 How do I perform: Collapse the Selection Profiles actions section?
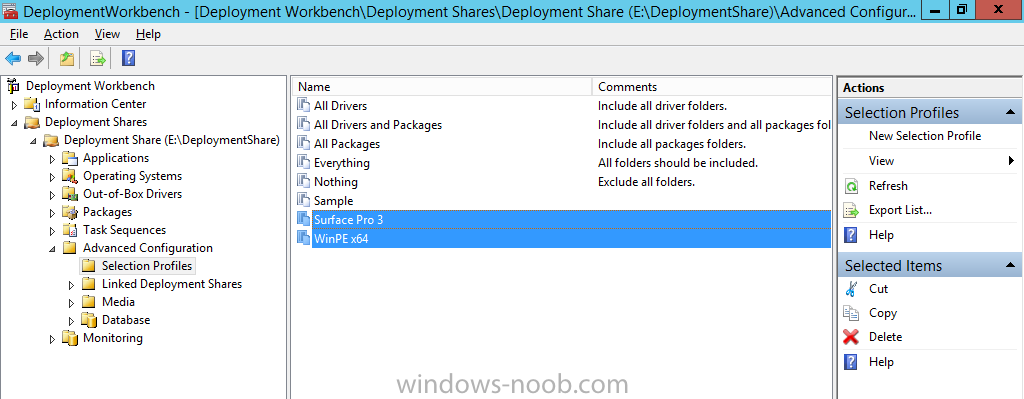pos(1010,112)
